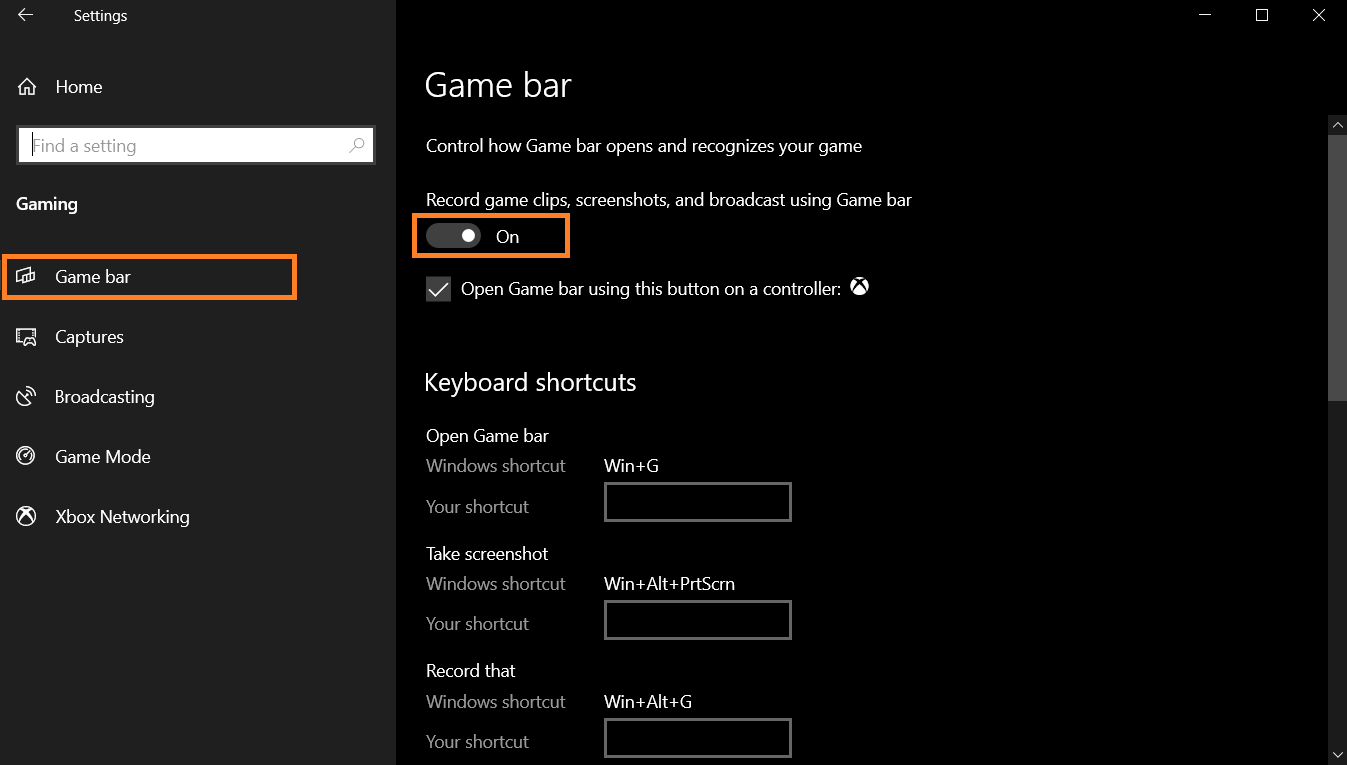Image resolution: width=1347 pixels, height=765 pixels.
Task: Click Your shortcut field for Record that
Action: pos(698,738)
